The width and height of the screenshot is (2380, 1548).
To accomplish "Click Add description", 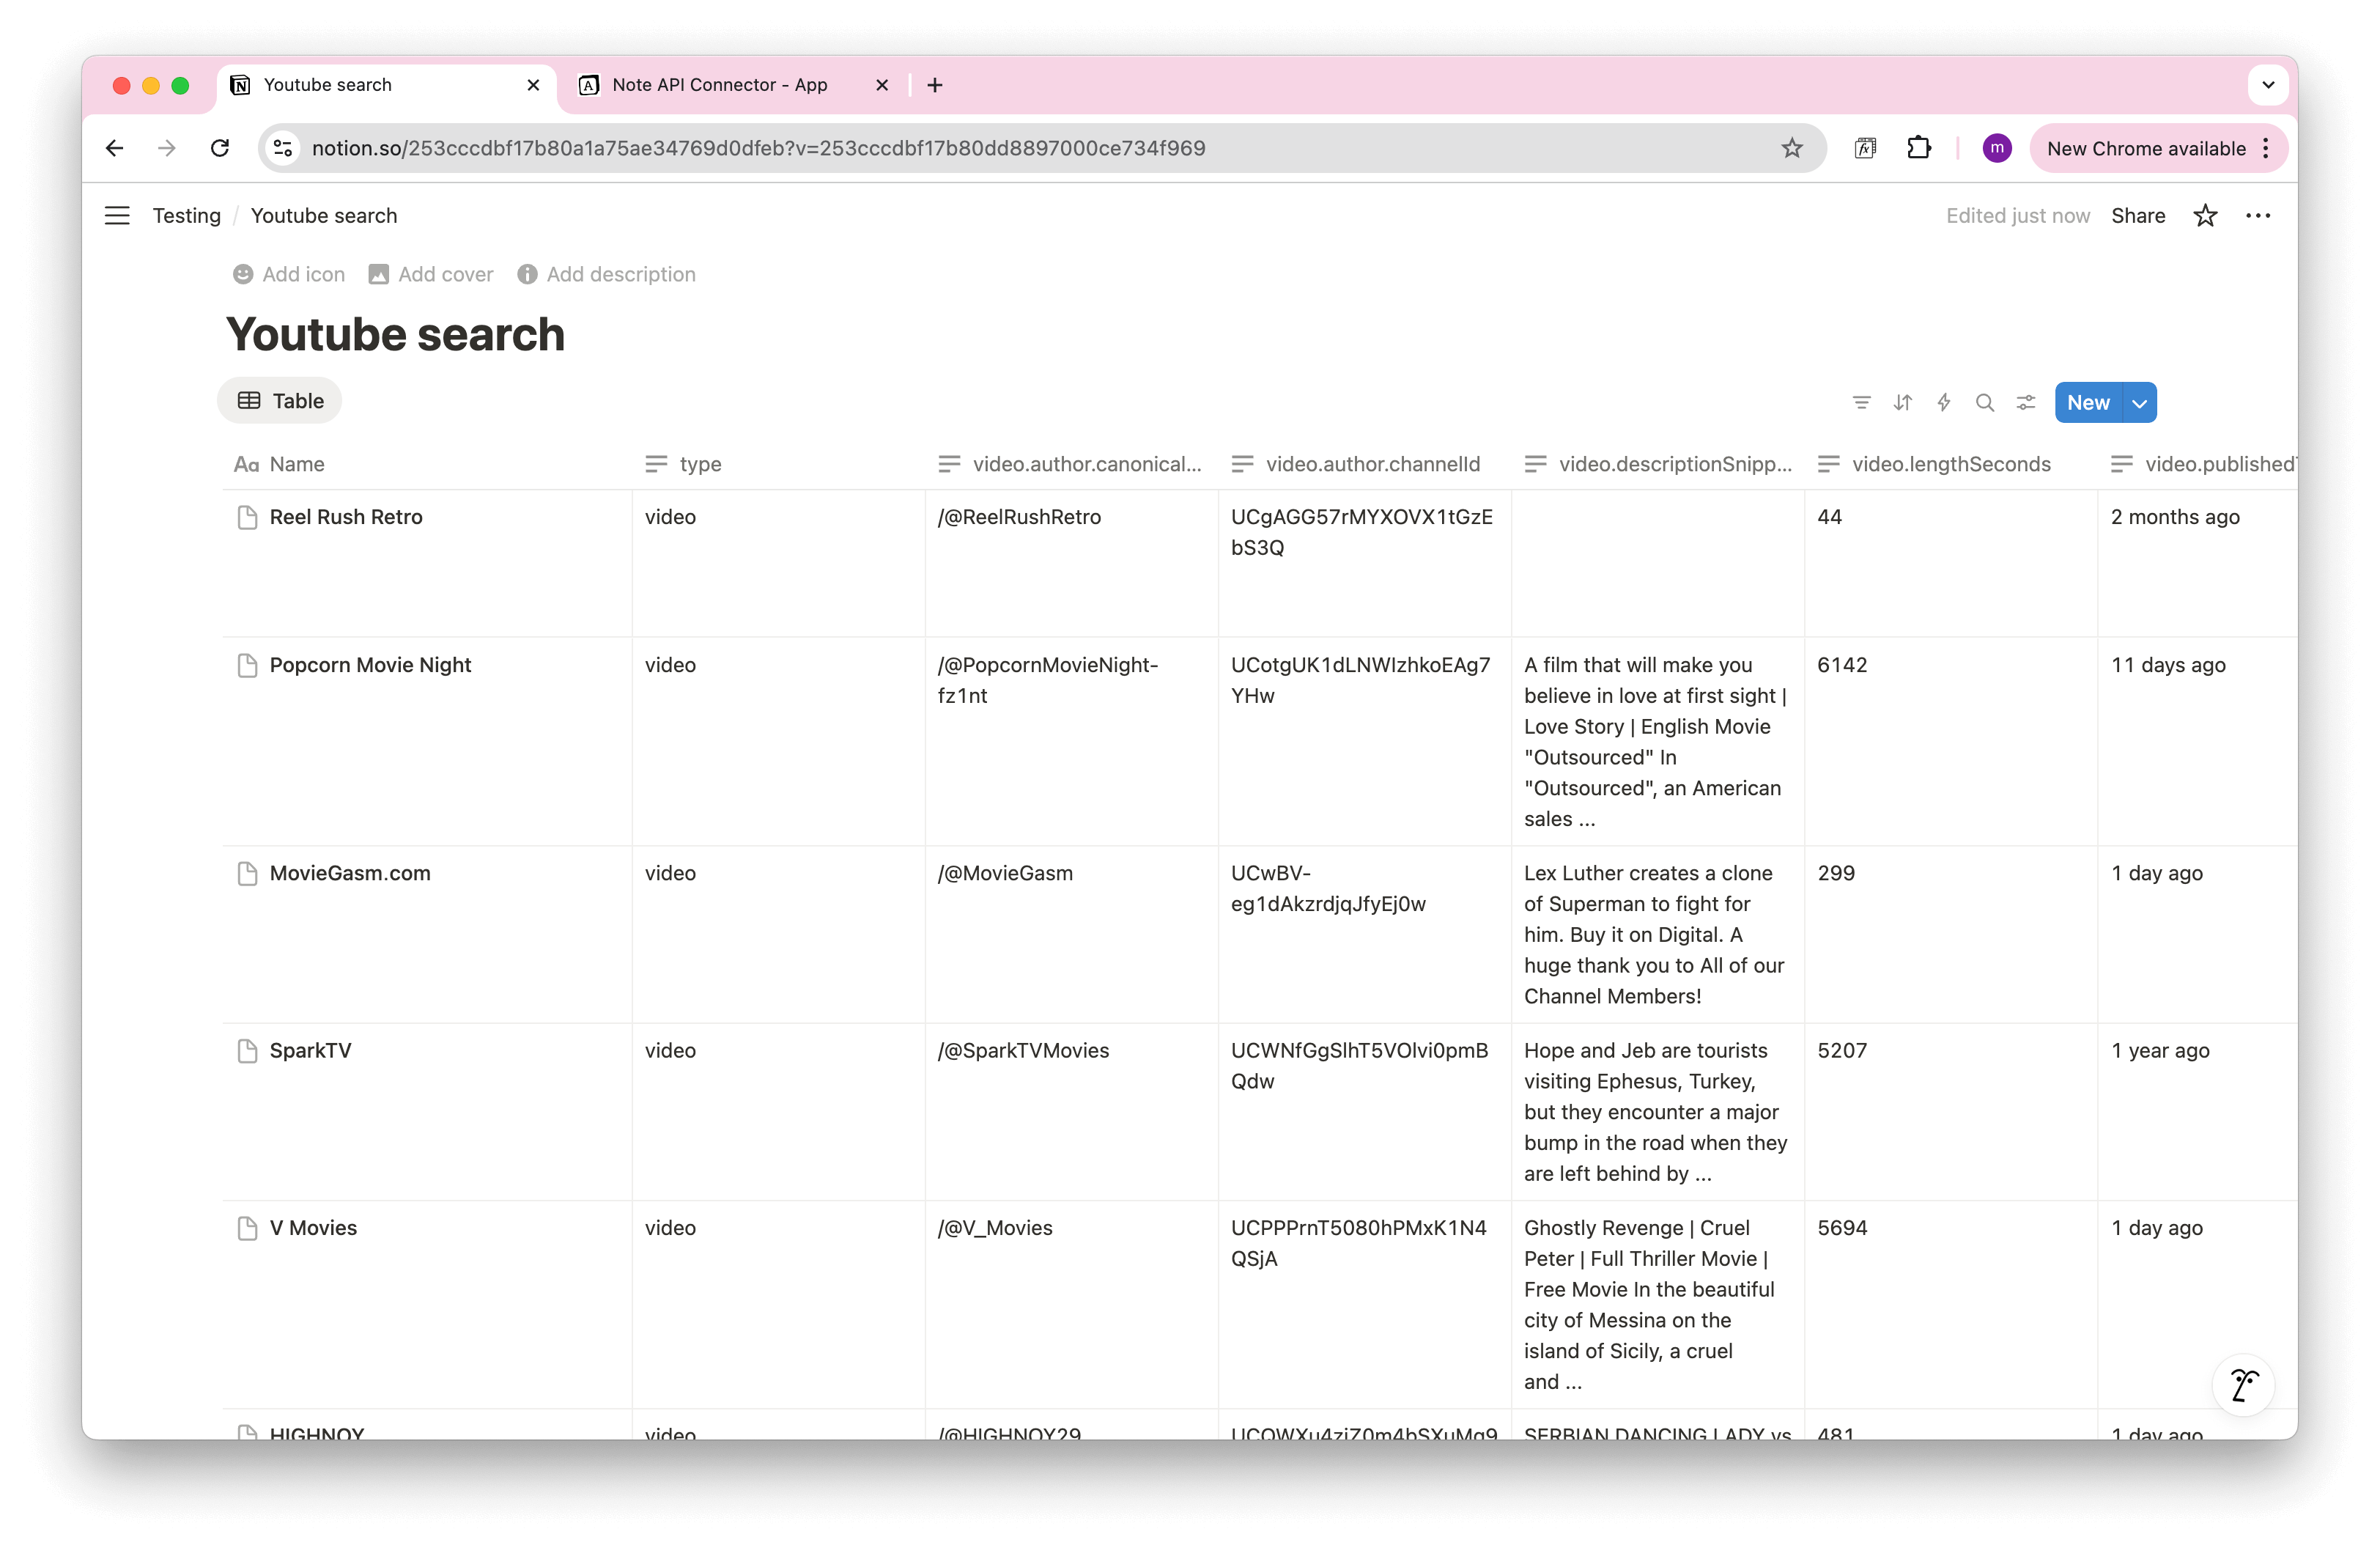I will 606,274.
